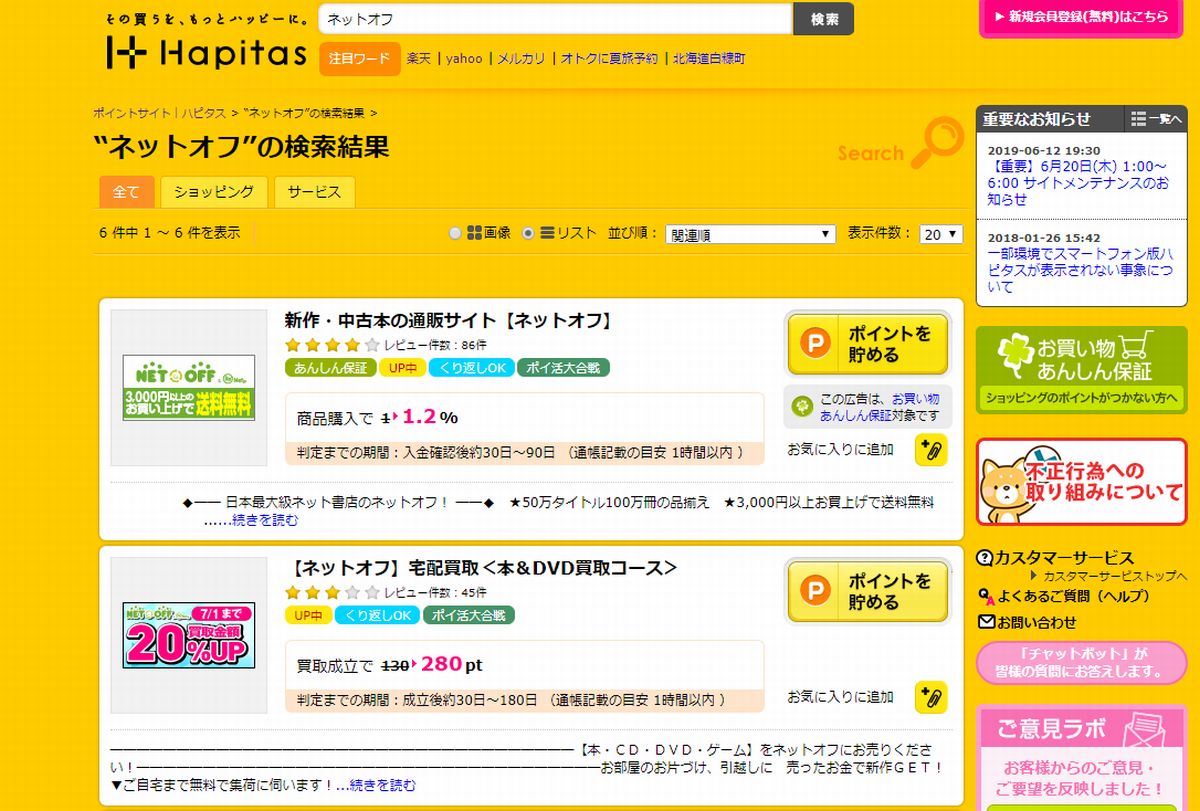Open 【ネットオフ】宅配買取 title link
Image resolution: width=1200 pixels, height=811 pixels.
(482, 567)
